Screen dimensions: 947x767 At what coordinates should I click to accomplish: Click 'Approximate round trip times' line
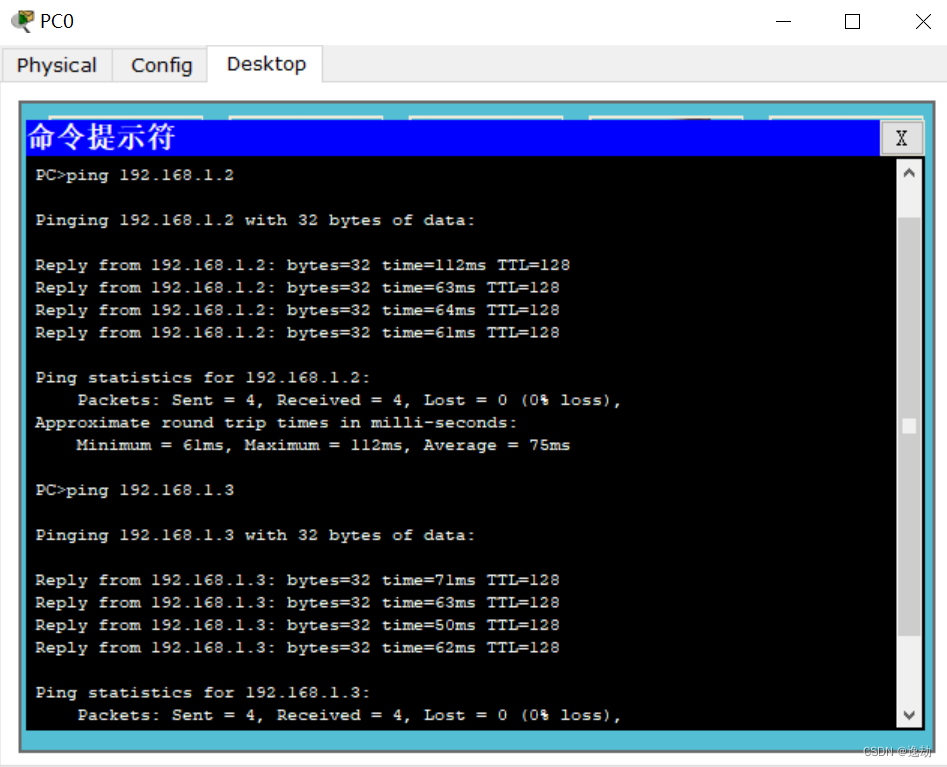click(x=276, y=423)
